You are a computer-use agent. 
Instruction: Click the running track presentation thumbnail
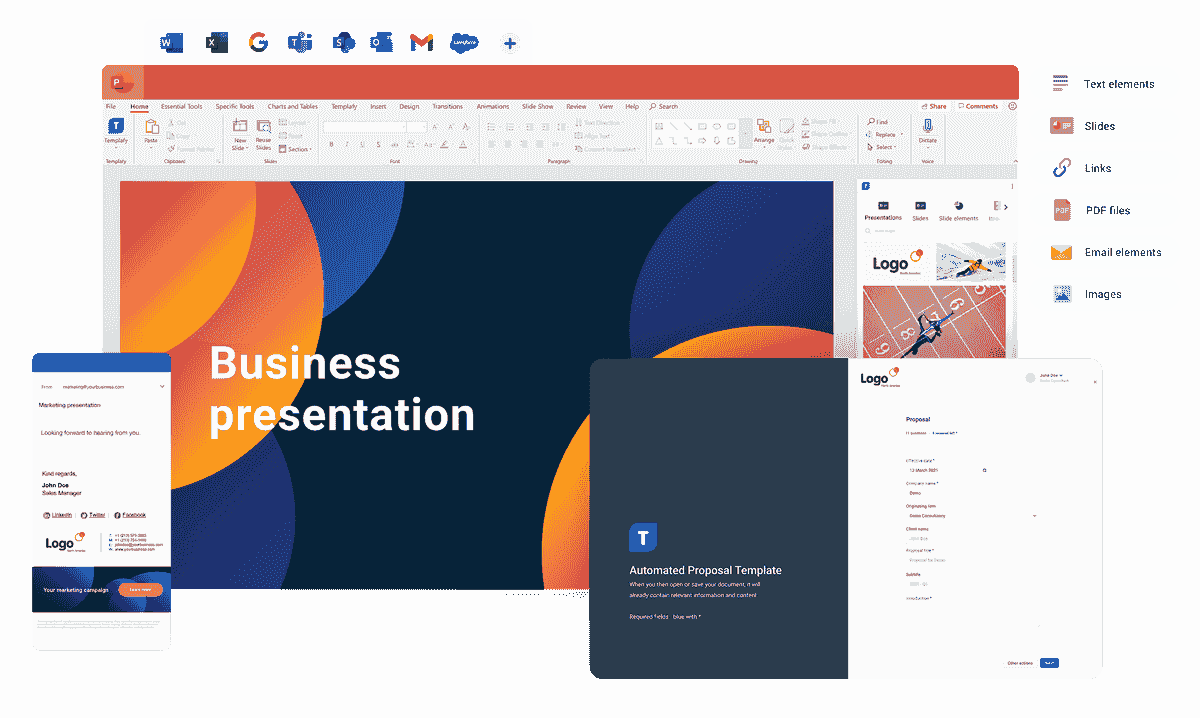(x=934, y=322)
